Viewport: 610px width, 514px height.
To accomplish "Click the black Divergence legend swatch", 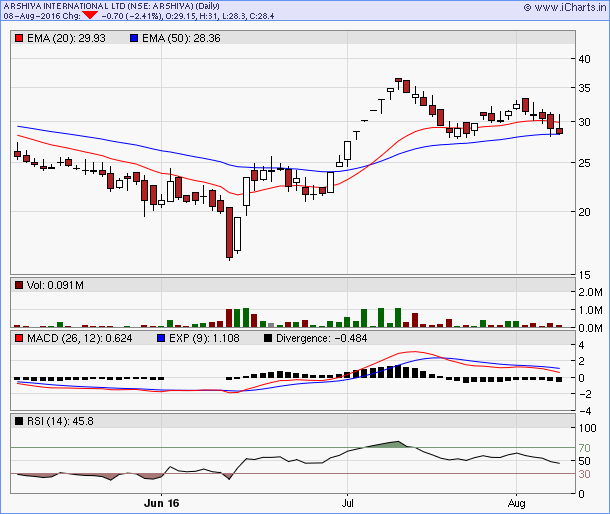I will (x=268, y=338).
